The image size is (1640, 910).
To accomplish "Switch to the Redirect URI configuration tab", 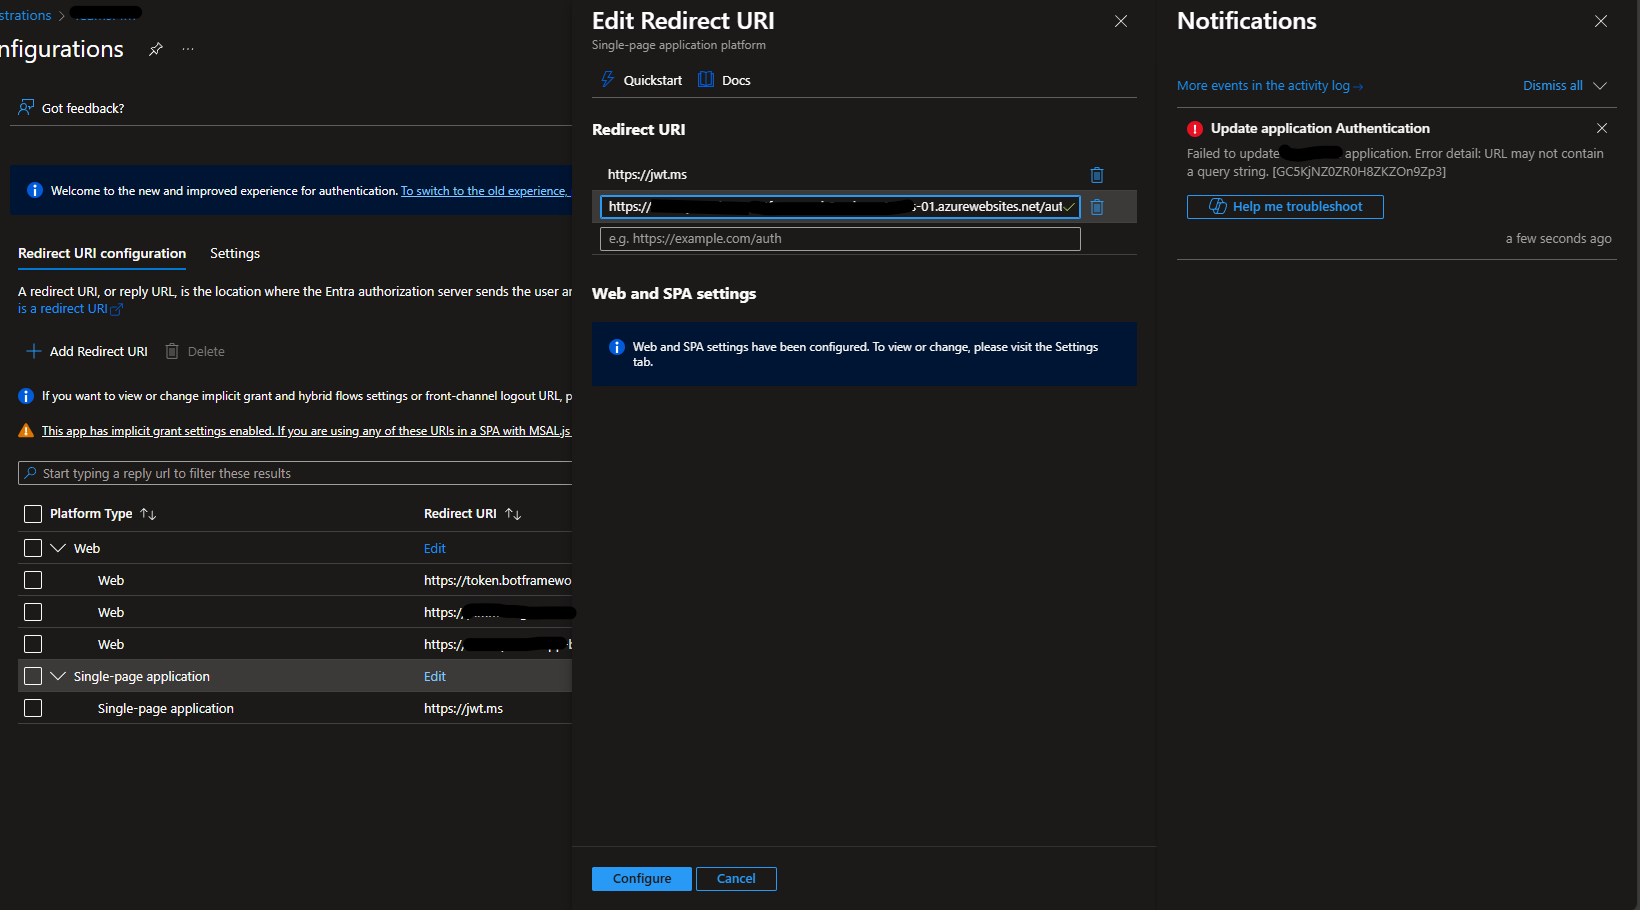I will click(x=102, y=254).
